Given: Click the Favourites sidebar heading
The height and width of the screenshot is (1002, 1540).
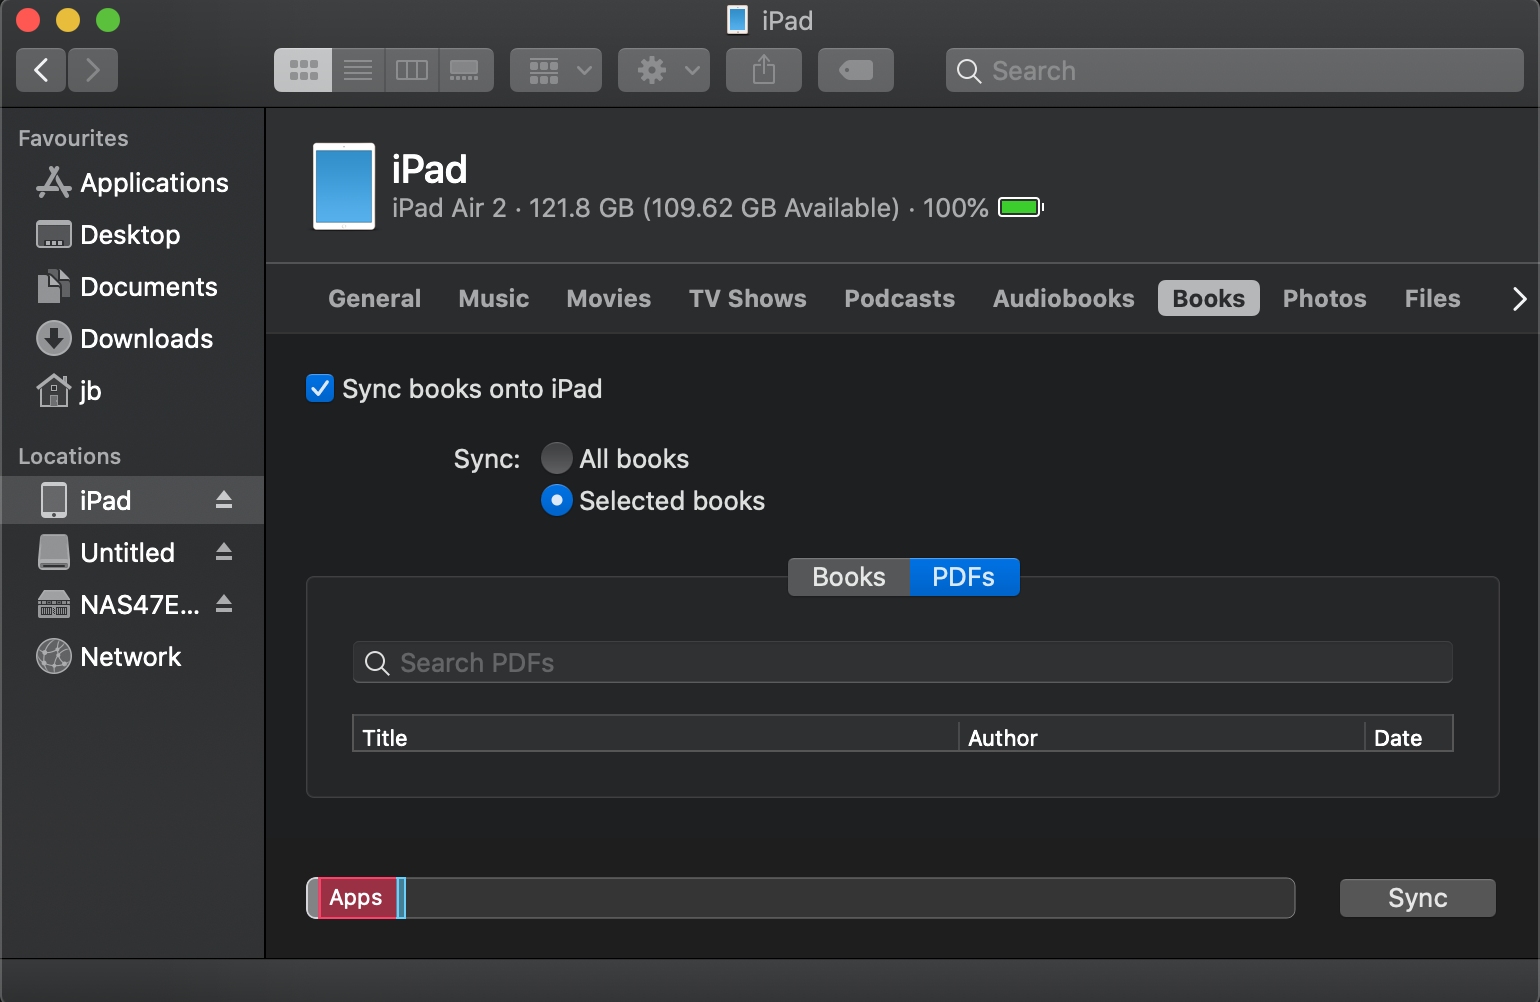Looking at the screenshot, I should point(73,138).
